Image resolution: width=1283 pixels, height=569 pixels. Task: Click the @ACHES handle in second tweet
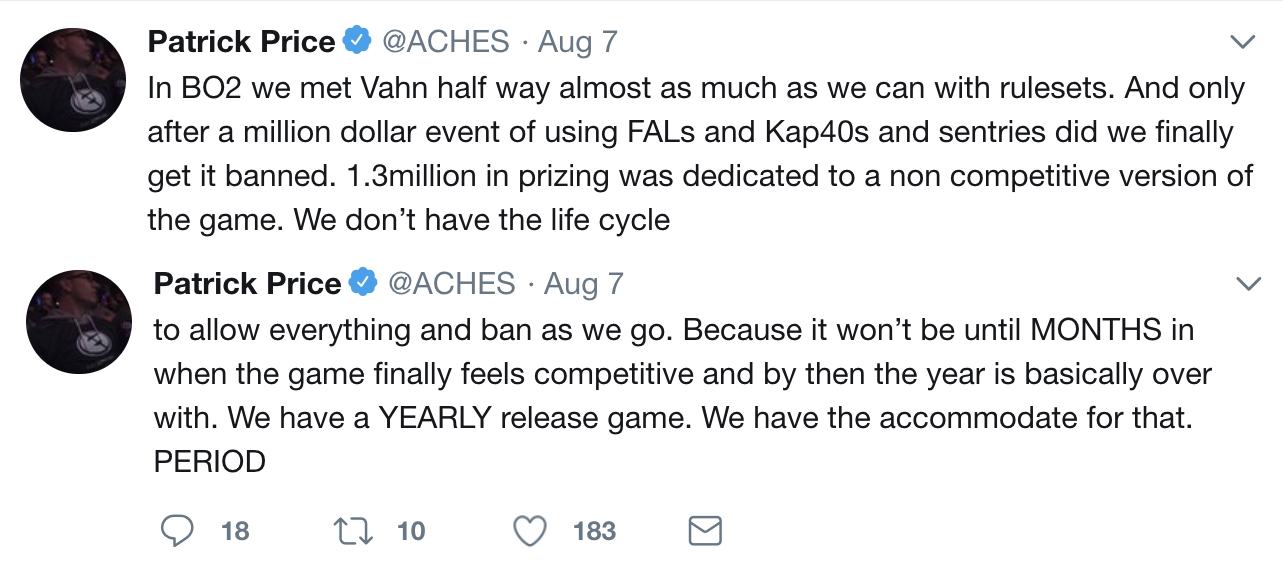451,284
